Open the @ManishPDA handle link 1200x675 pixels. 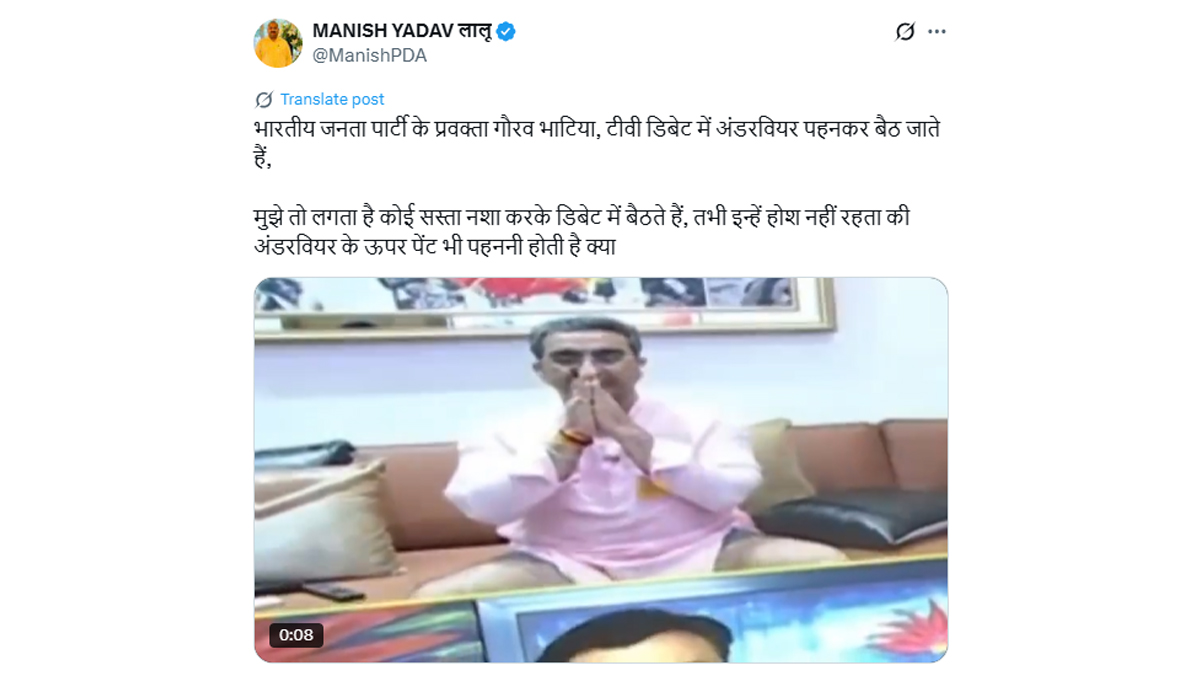[370, 56]
